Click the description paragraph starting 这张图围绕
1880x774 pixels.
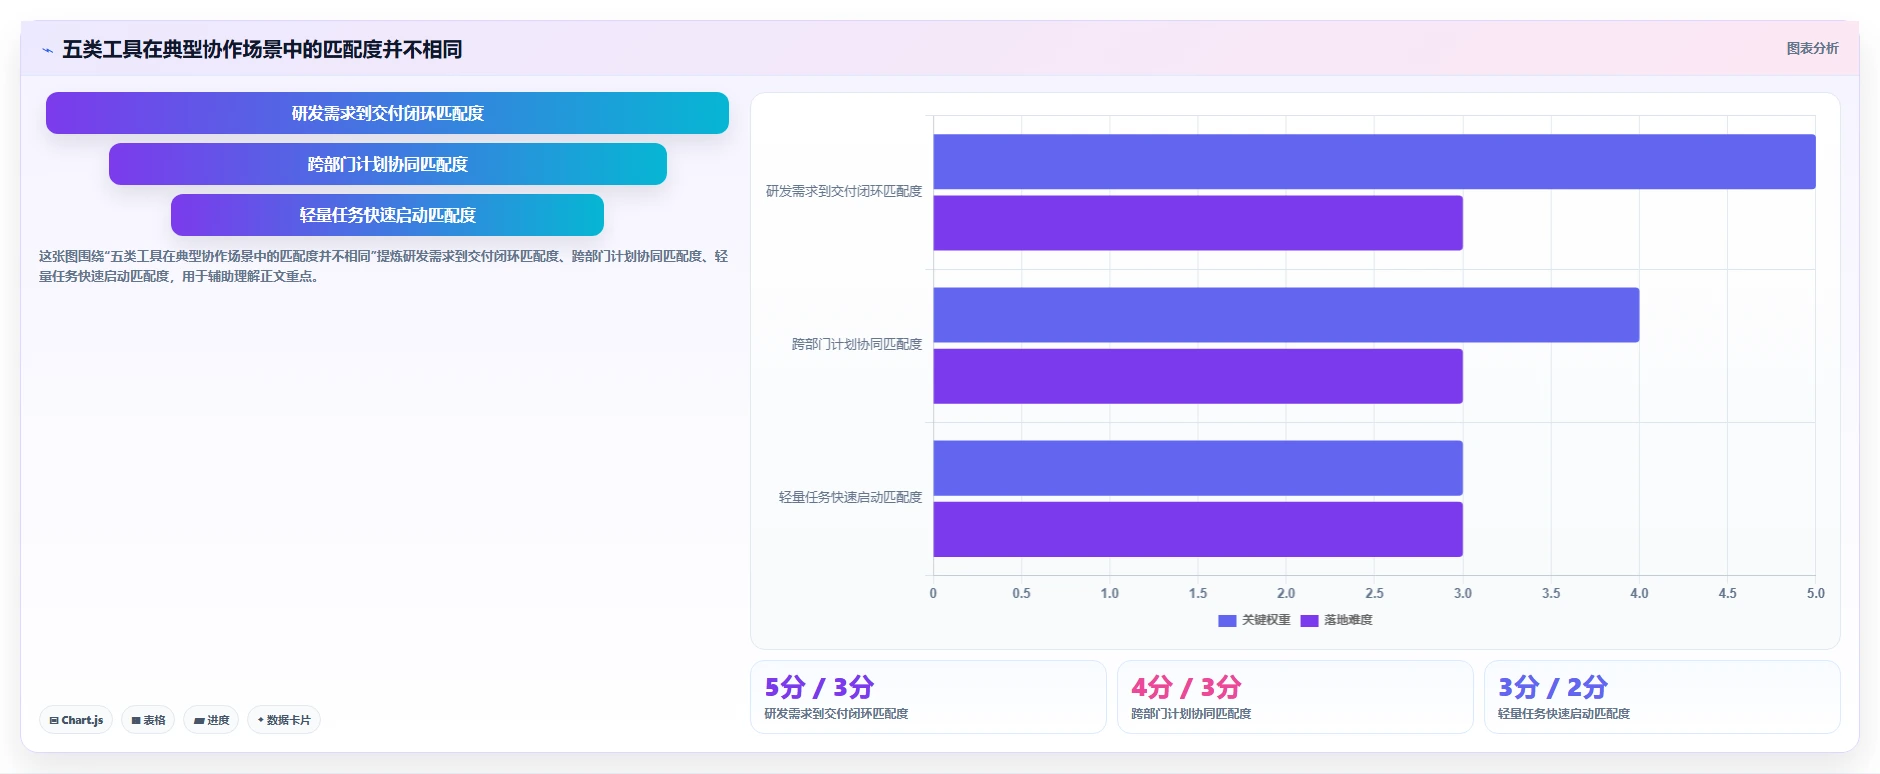[384, 266]
